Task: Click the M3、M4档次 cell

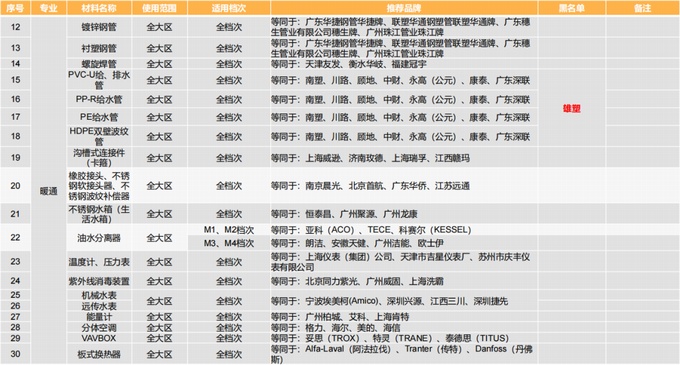Action: point(229,243)
